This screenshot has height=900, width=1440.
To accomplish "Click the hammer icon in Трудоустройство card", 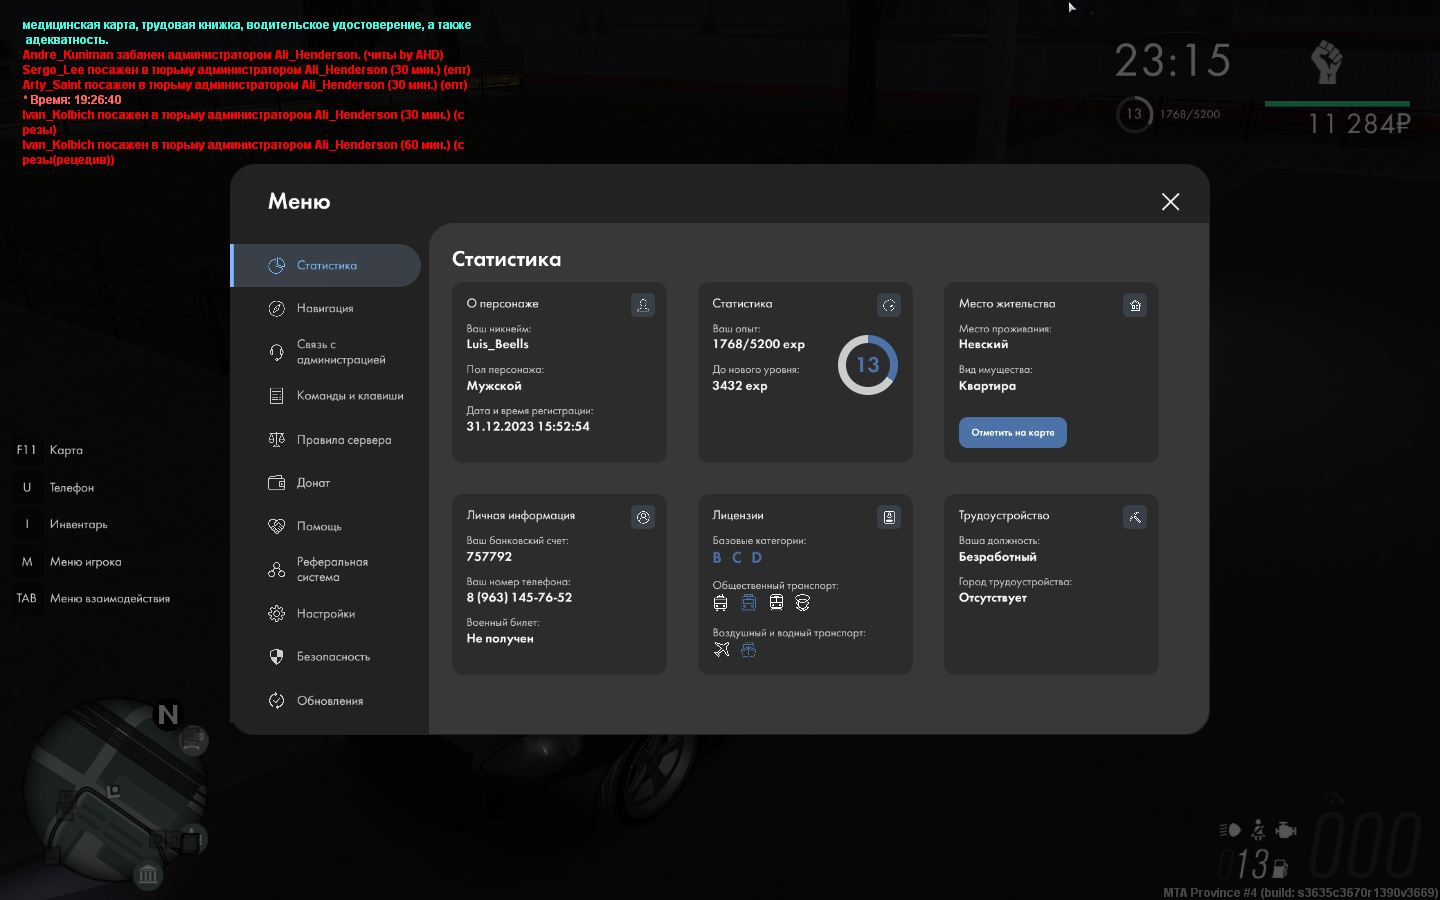I will (1135, 517).
